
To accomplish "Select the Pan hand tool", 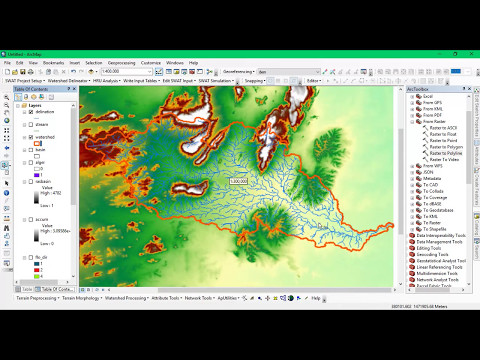I will click(x=6, y=113).
